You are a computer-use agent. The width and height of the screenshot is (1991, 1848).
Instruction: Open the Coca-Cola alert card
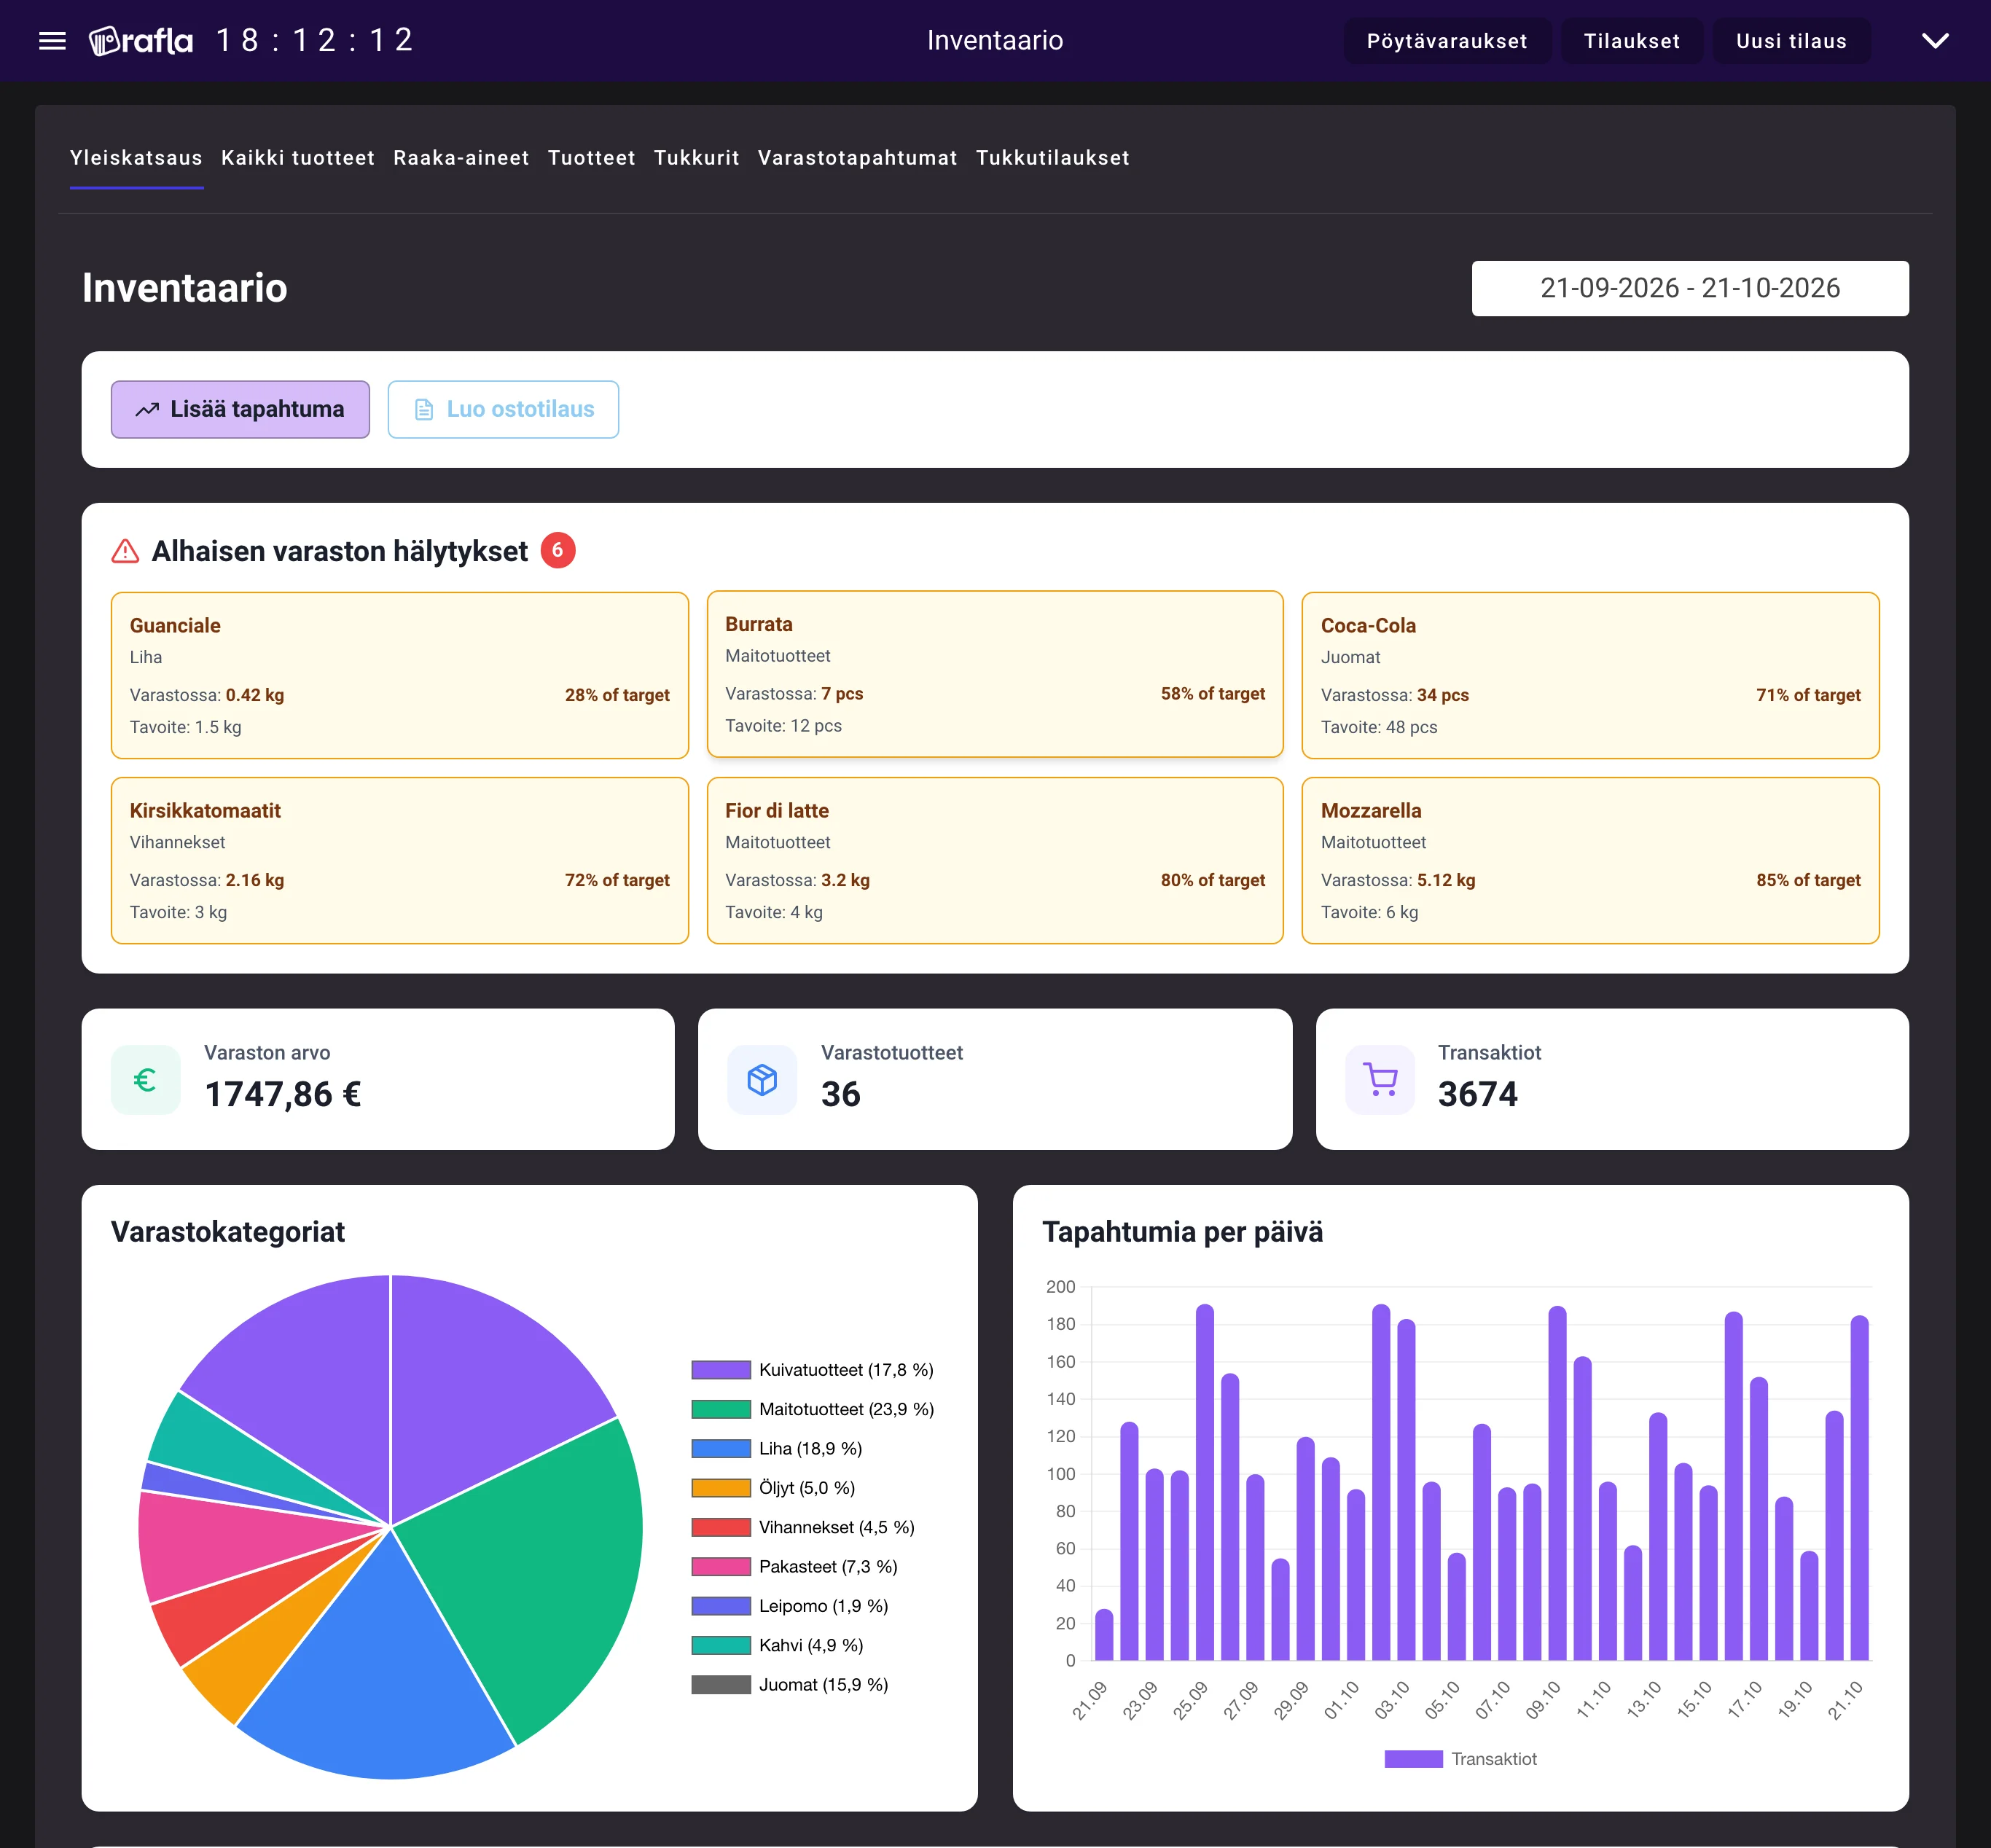(x=1589, y=675)
